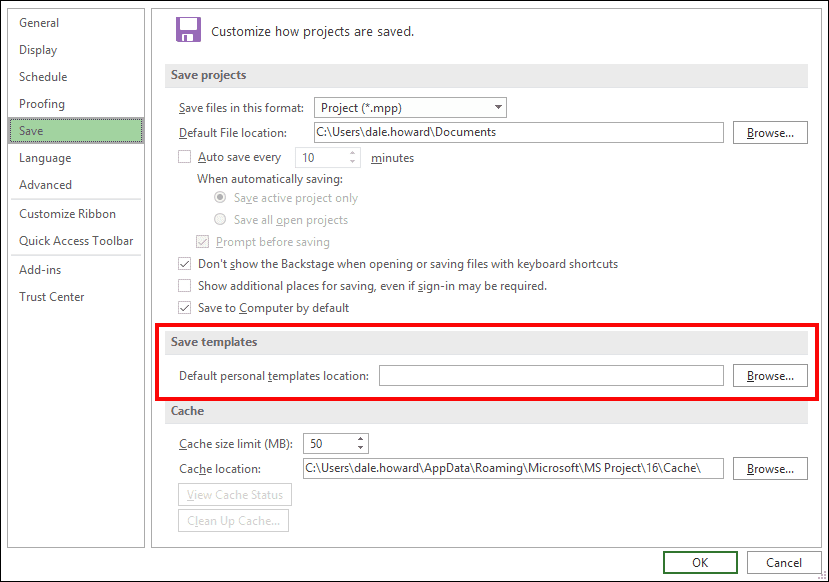
Task: Click the purple floppy disk save icon
Action: pyautogui.click(x=188, y=30)
